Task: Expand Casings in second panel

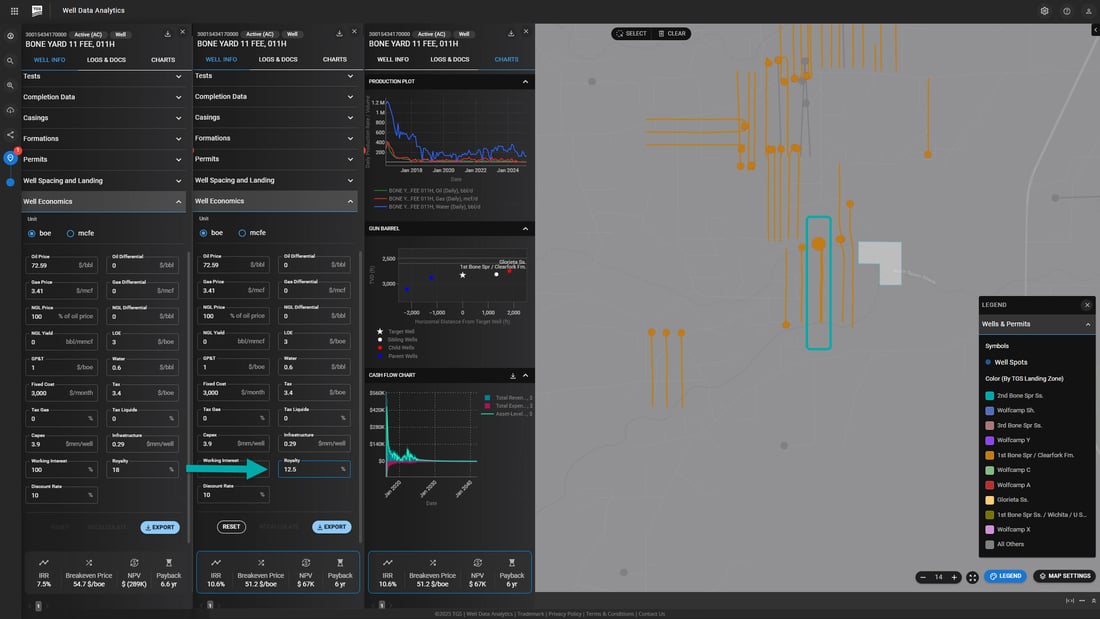Action: point(275,117)
